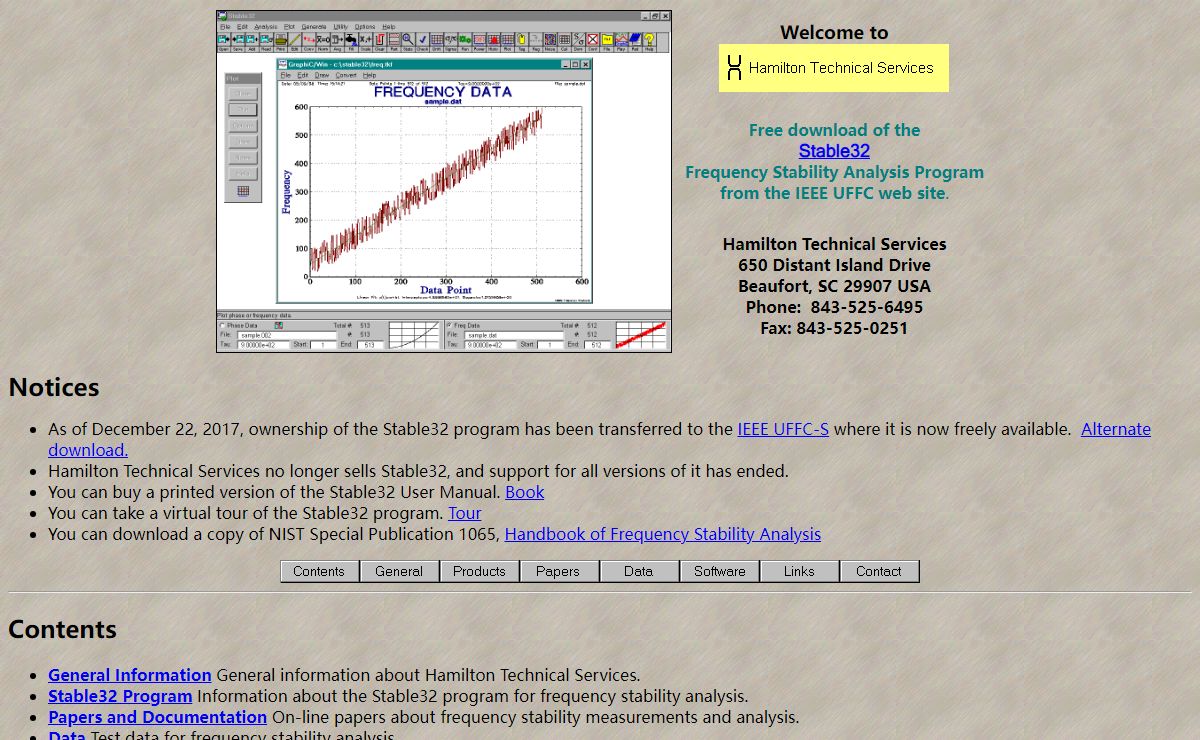The height and width of the screenshot is (740, 1200).
Task: Click the General navigation button
Action: (399, 571)
